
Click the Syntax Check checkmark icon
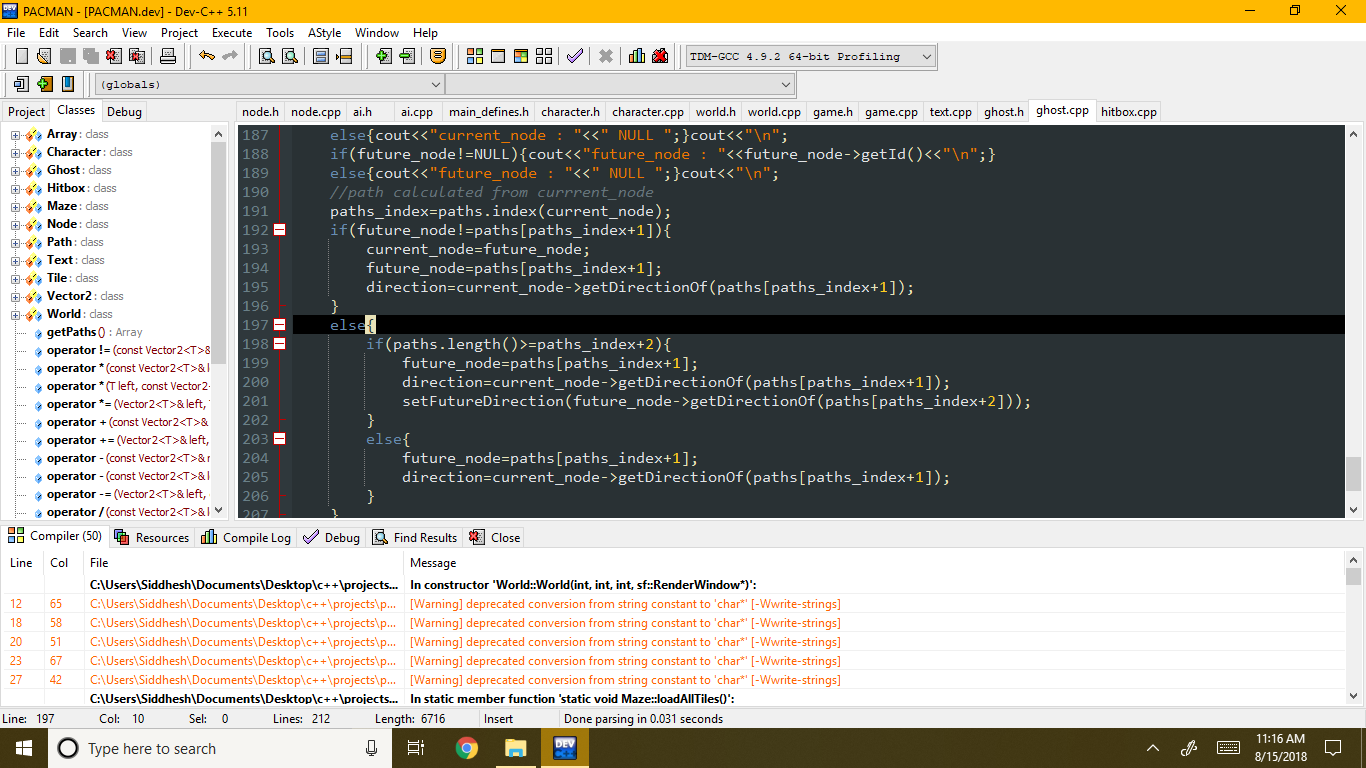click(x=575, y=56)
